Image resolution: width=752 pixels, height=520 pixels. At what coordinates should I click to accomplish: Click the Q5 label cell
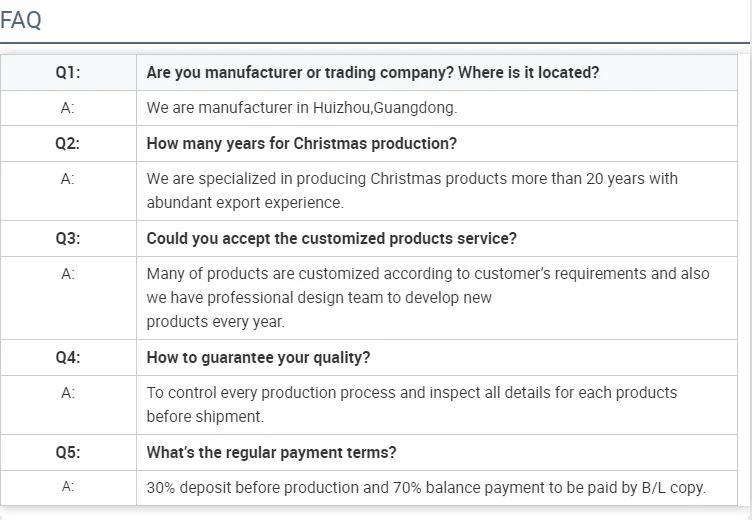point(68,453)
